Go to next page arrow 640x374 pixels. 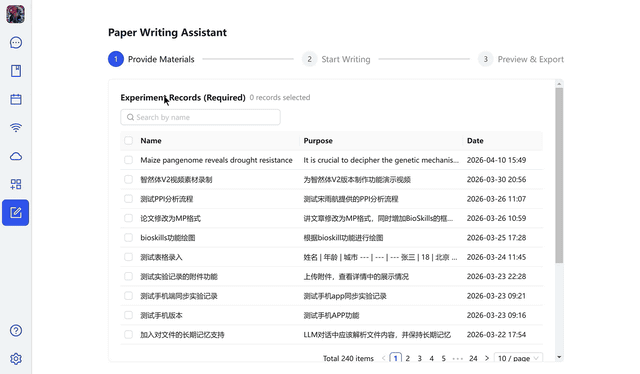(487, 358)
